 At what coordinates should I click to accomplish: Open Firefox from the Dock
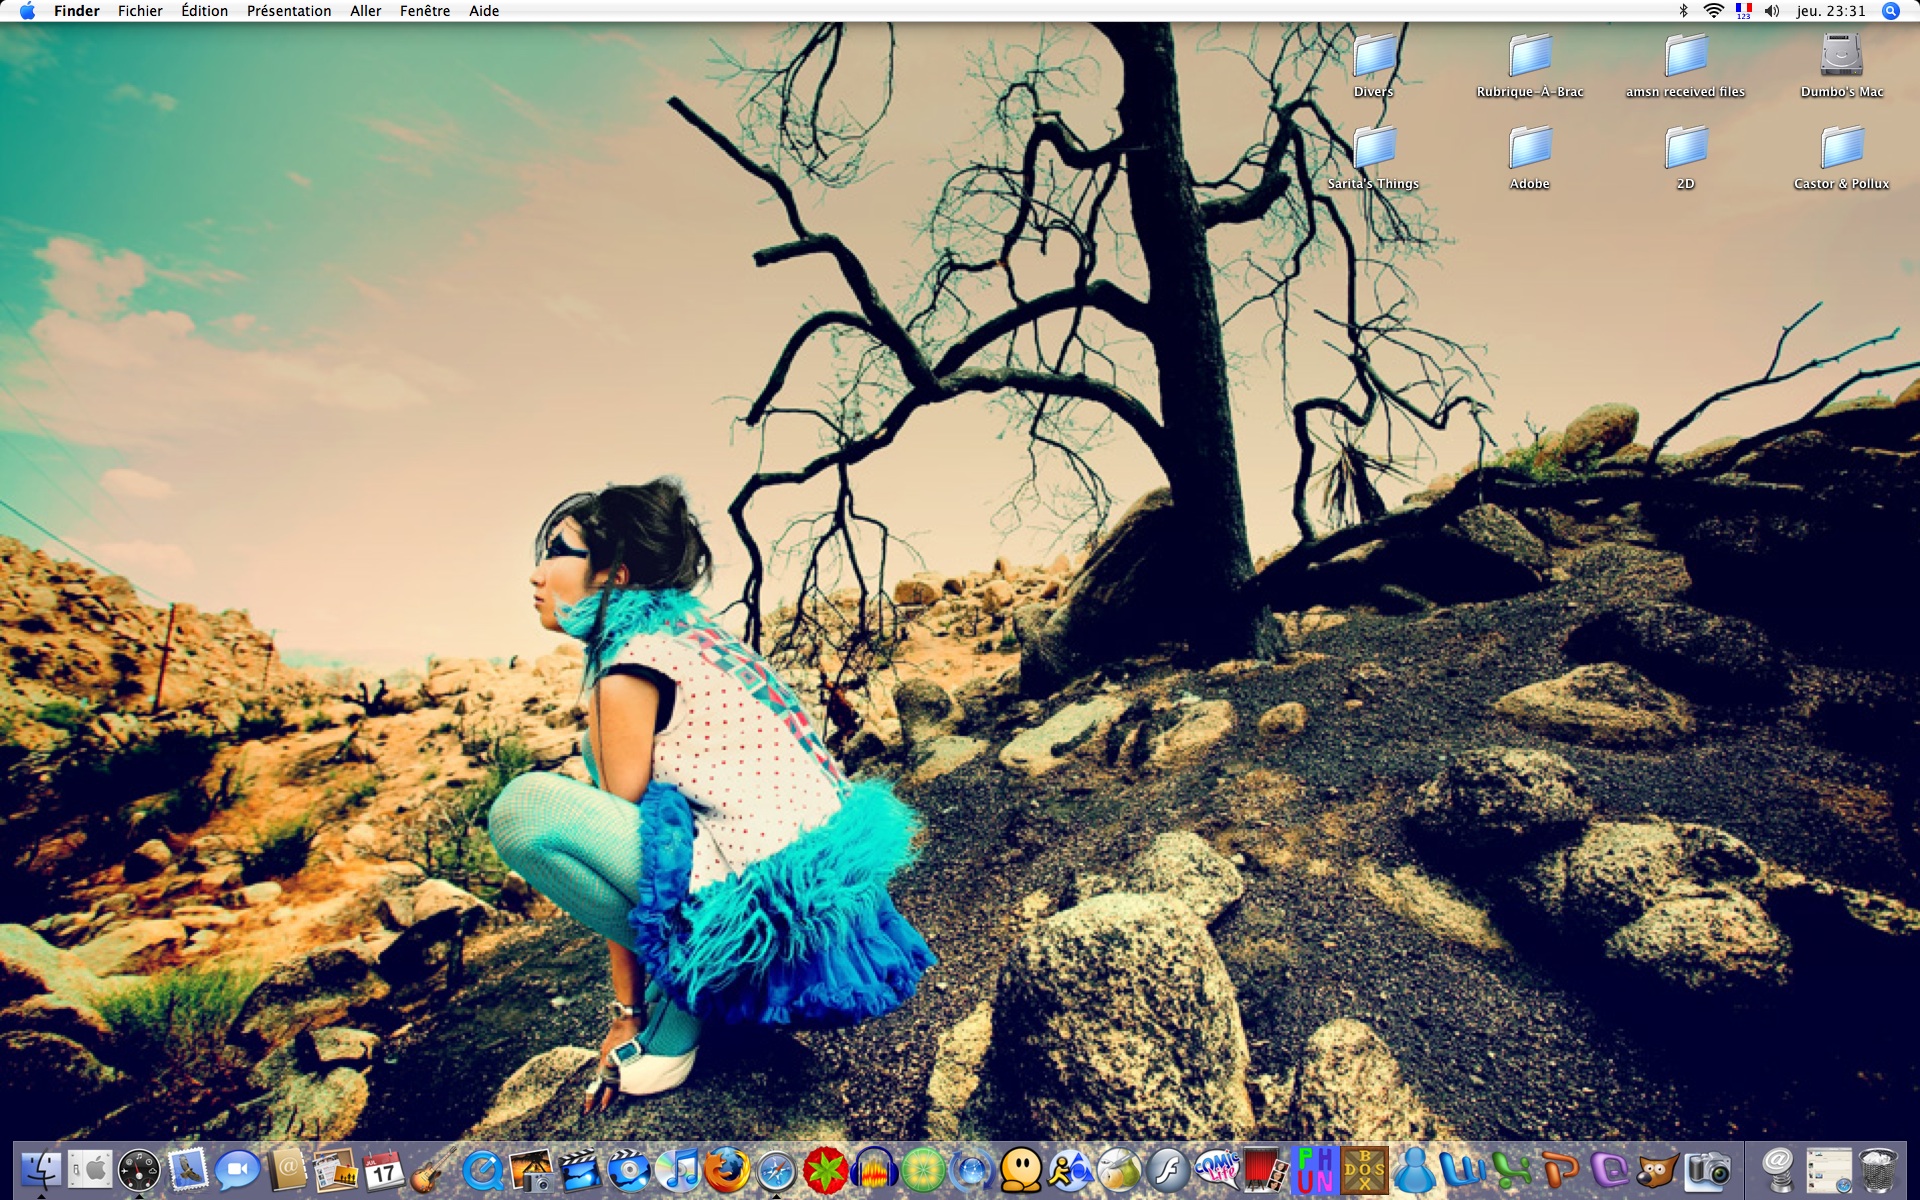click(x=727, y=1169)
